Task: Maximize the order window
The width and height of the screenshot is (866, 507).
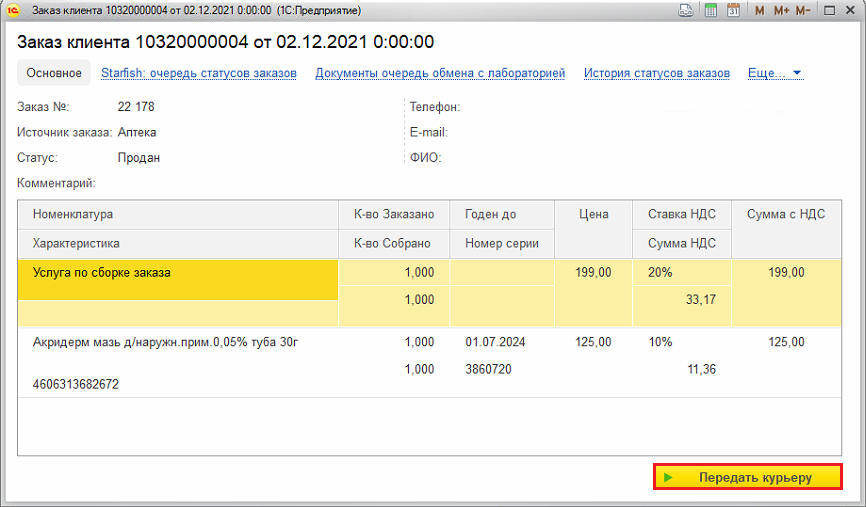Action: click(x=829, y=10)
